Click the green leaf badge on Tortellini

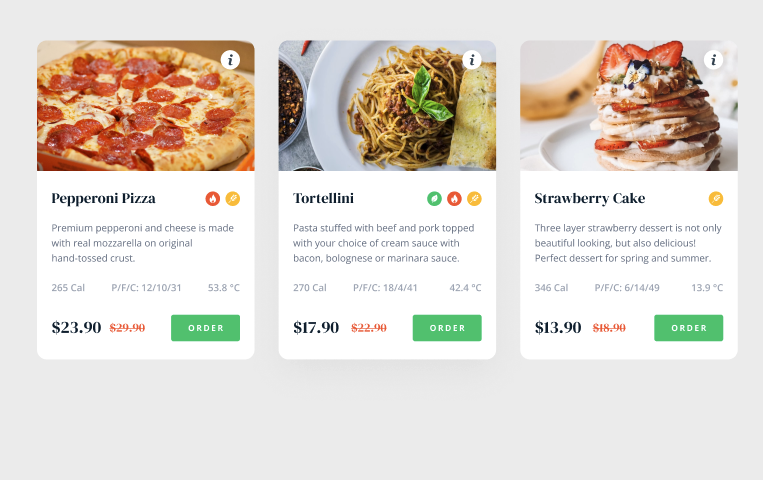[434, 198]
